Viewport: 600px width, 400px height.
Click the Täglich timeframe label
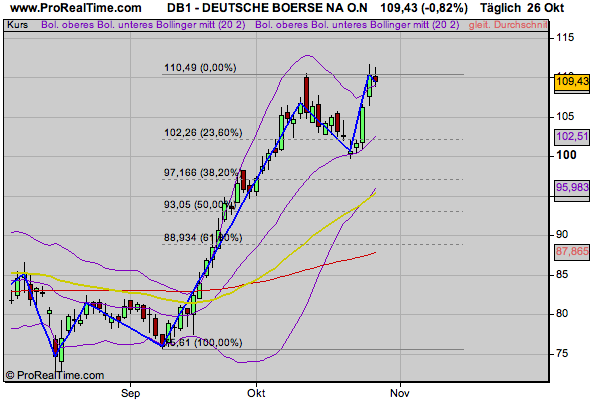(501, 8)
